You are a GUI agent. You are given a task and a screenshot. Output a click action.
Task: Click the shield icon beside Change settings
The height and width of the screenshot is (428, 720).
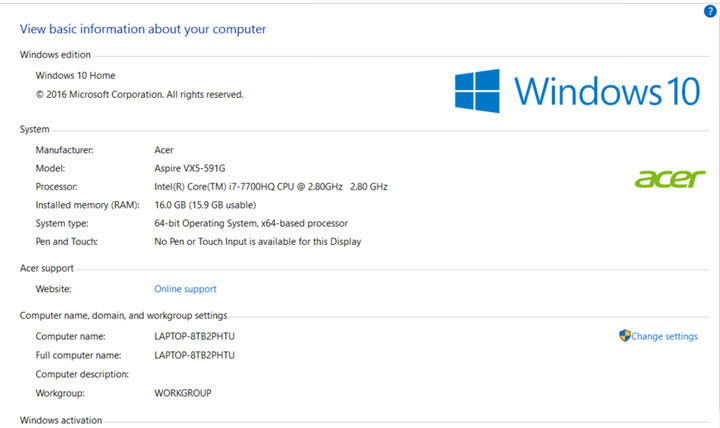[624, 336]
